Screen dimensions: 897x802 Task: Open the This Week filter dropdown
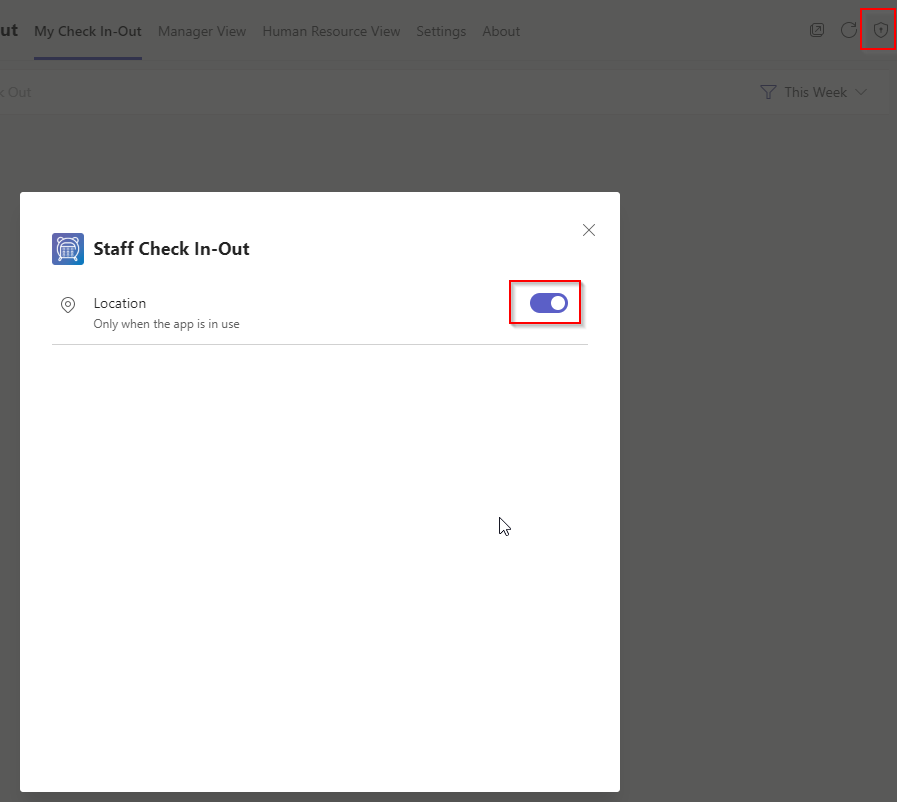click(815, 92)
